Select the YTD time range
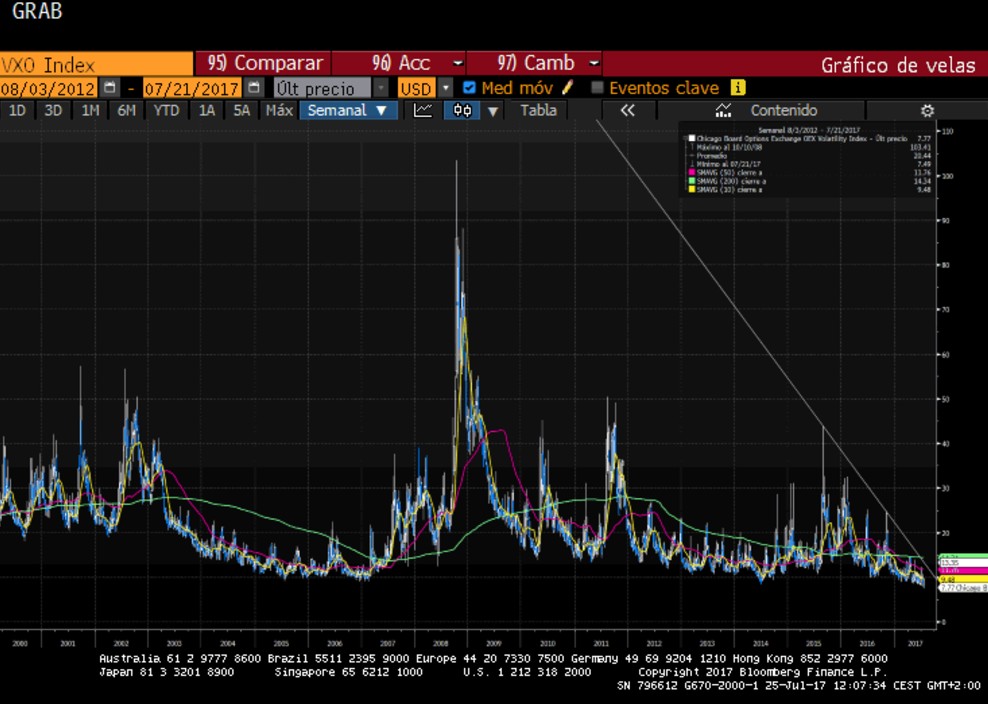Image resolution: width=988 pixels, height=704 pixels. 166,110
